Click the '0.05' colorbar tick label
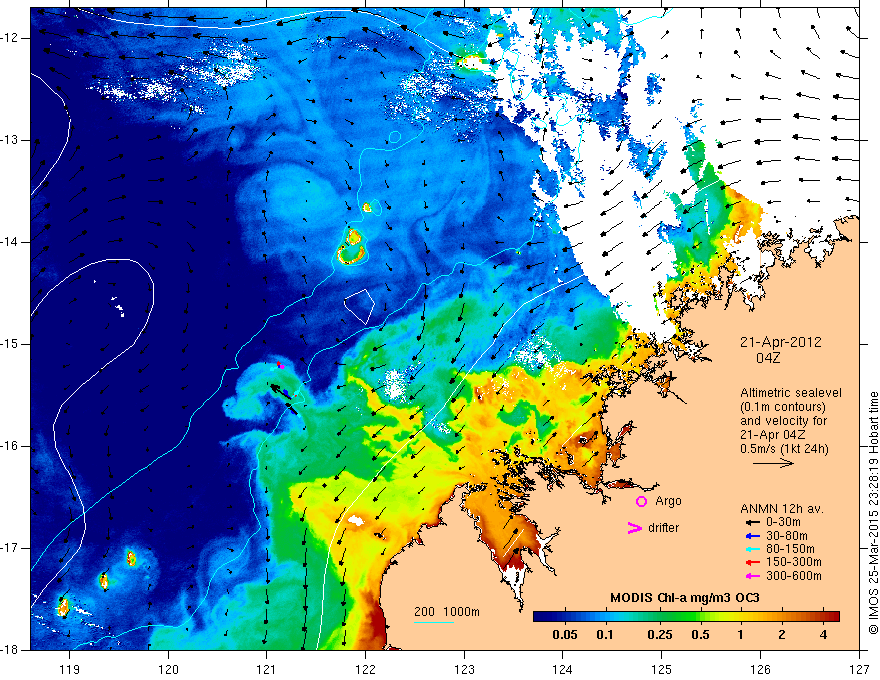Image resolution: width=880 pixels, height=680 pixels. pos(565,635)
